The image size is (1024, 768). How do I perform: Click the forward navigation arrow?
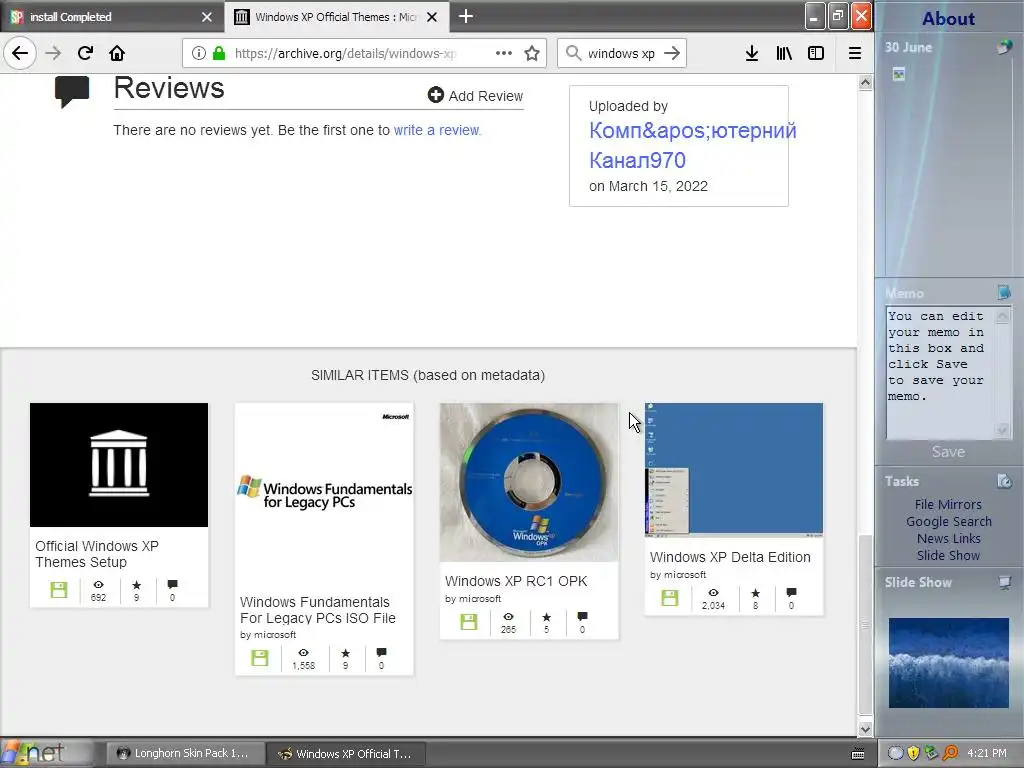click(53, 53)
